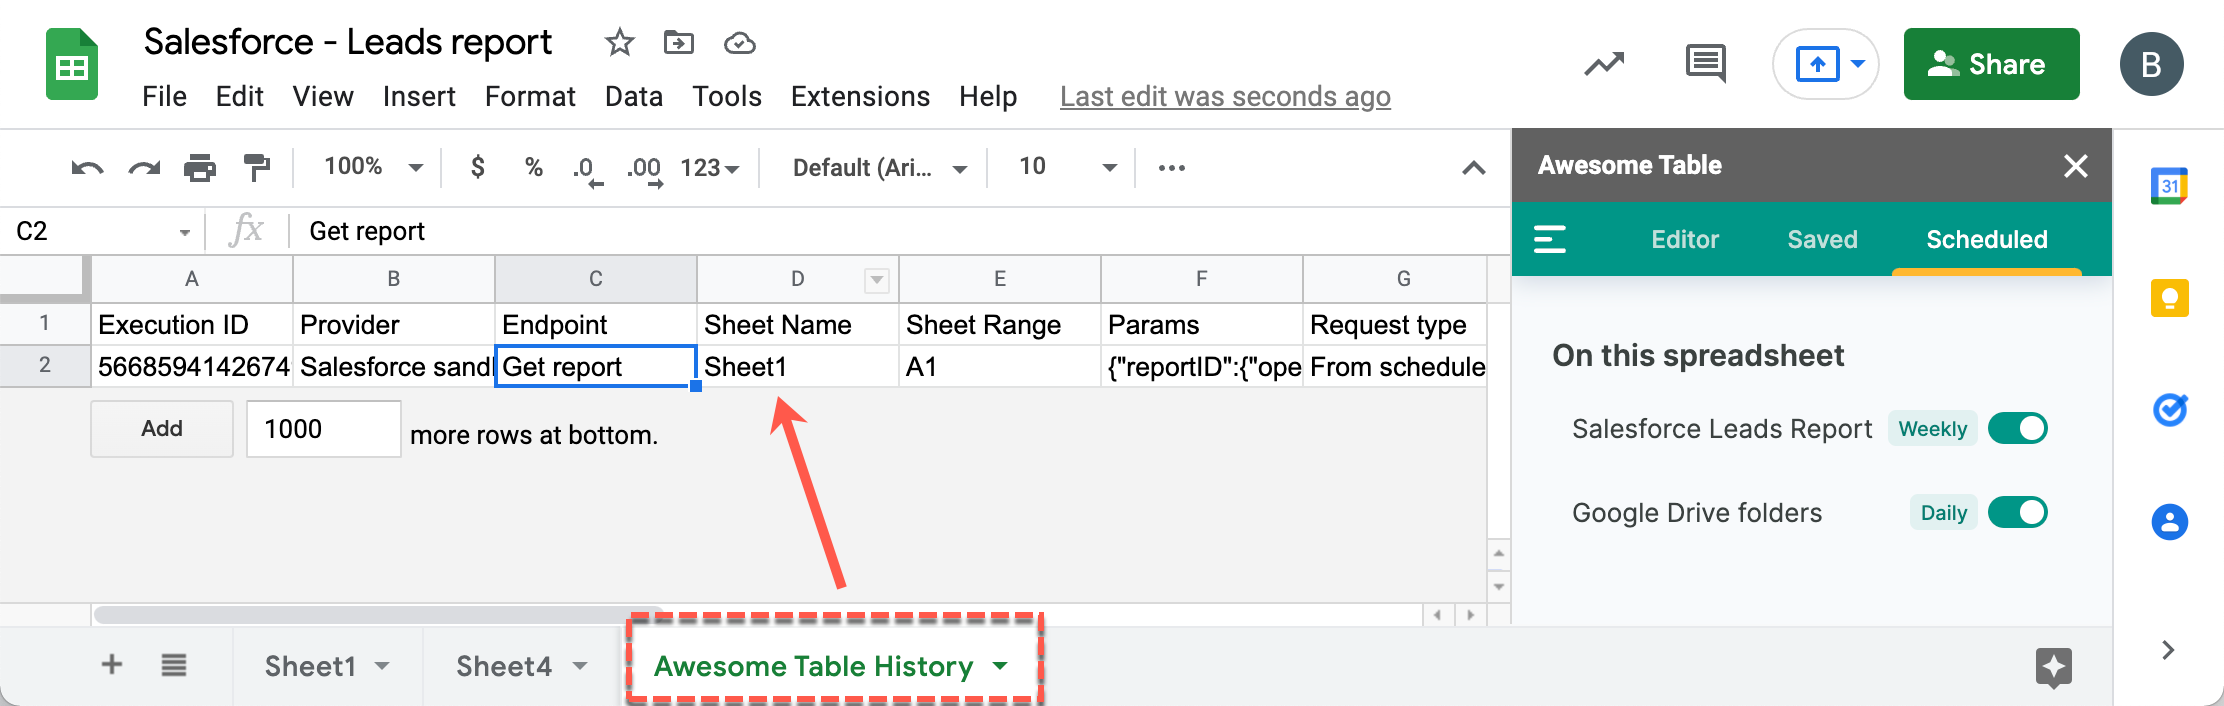
Task: Open Contacts side panel icon
Action: click(x=2169, y=522)
